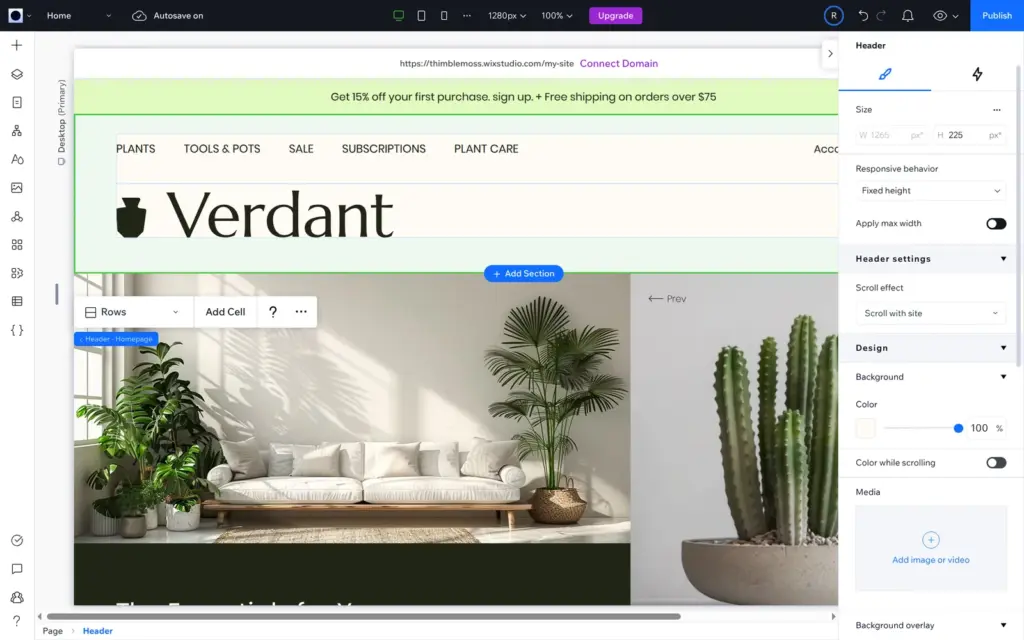The image size is (1024, 640).
Task: Switch to Interactions lightning tab
Action: [977, 74]
